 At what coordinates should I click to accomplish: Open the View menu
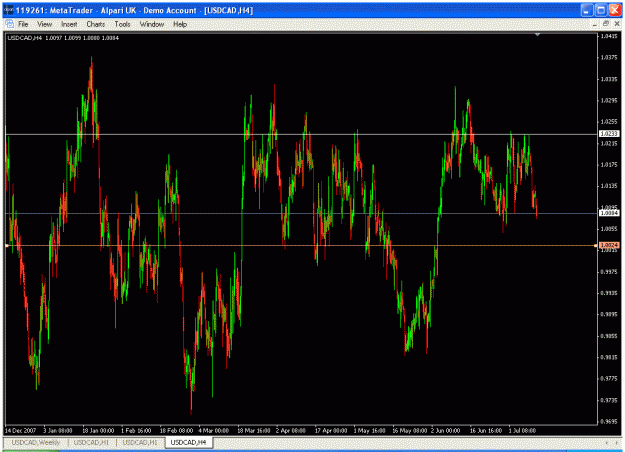(x=45, y=24)
